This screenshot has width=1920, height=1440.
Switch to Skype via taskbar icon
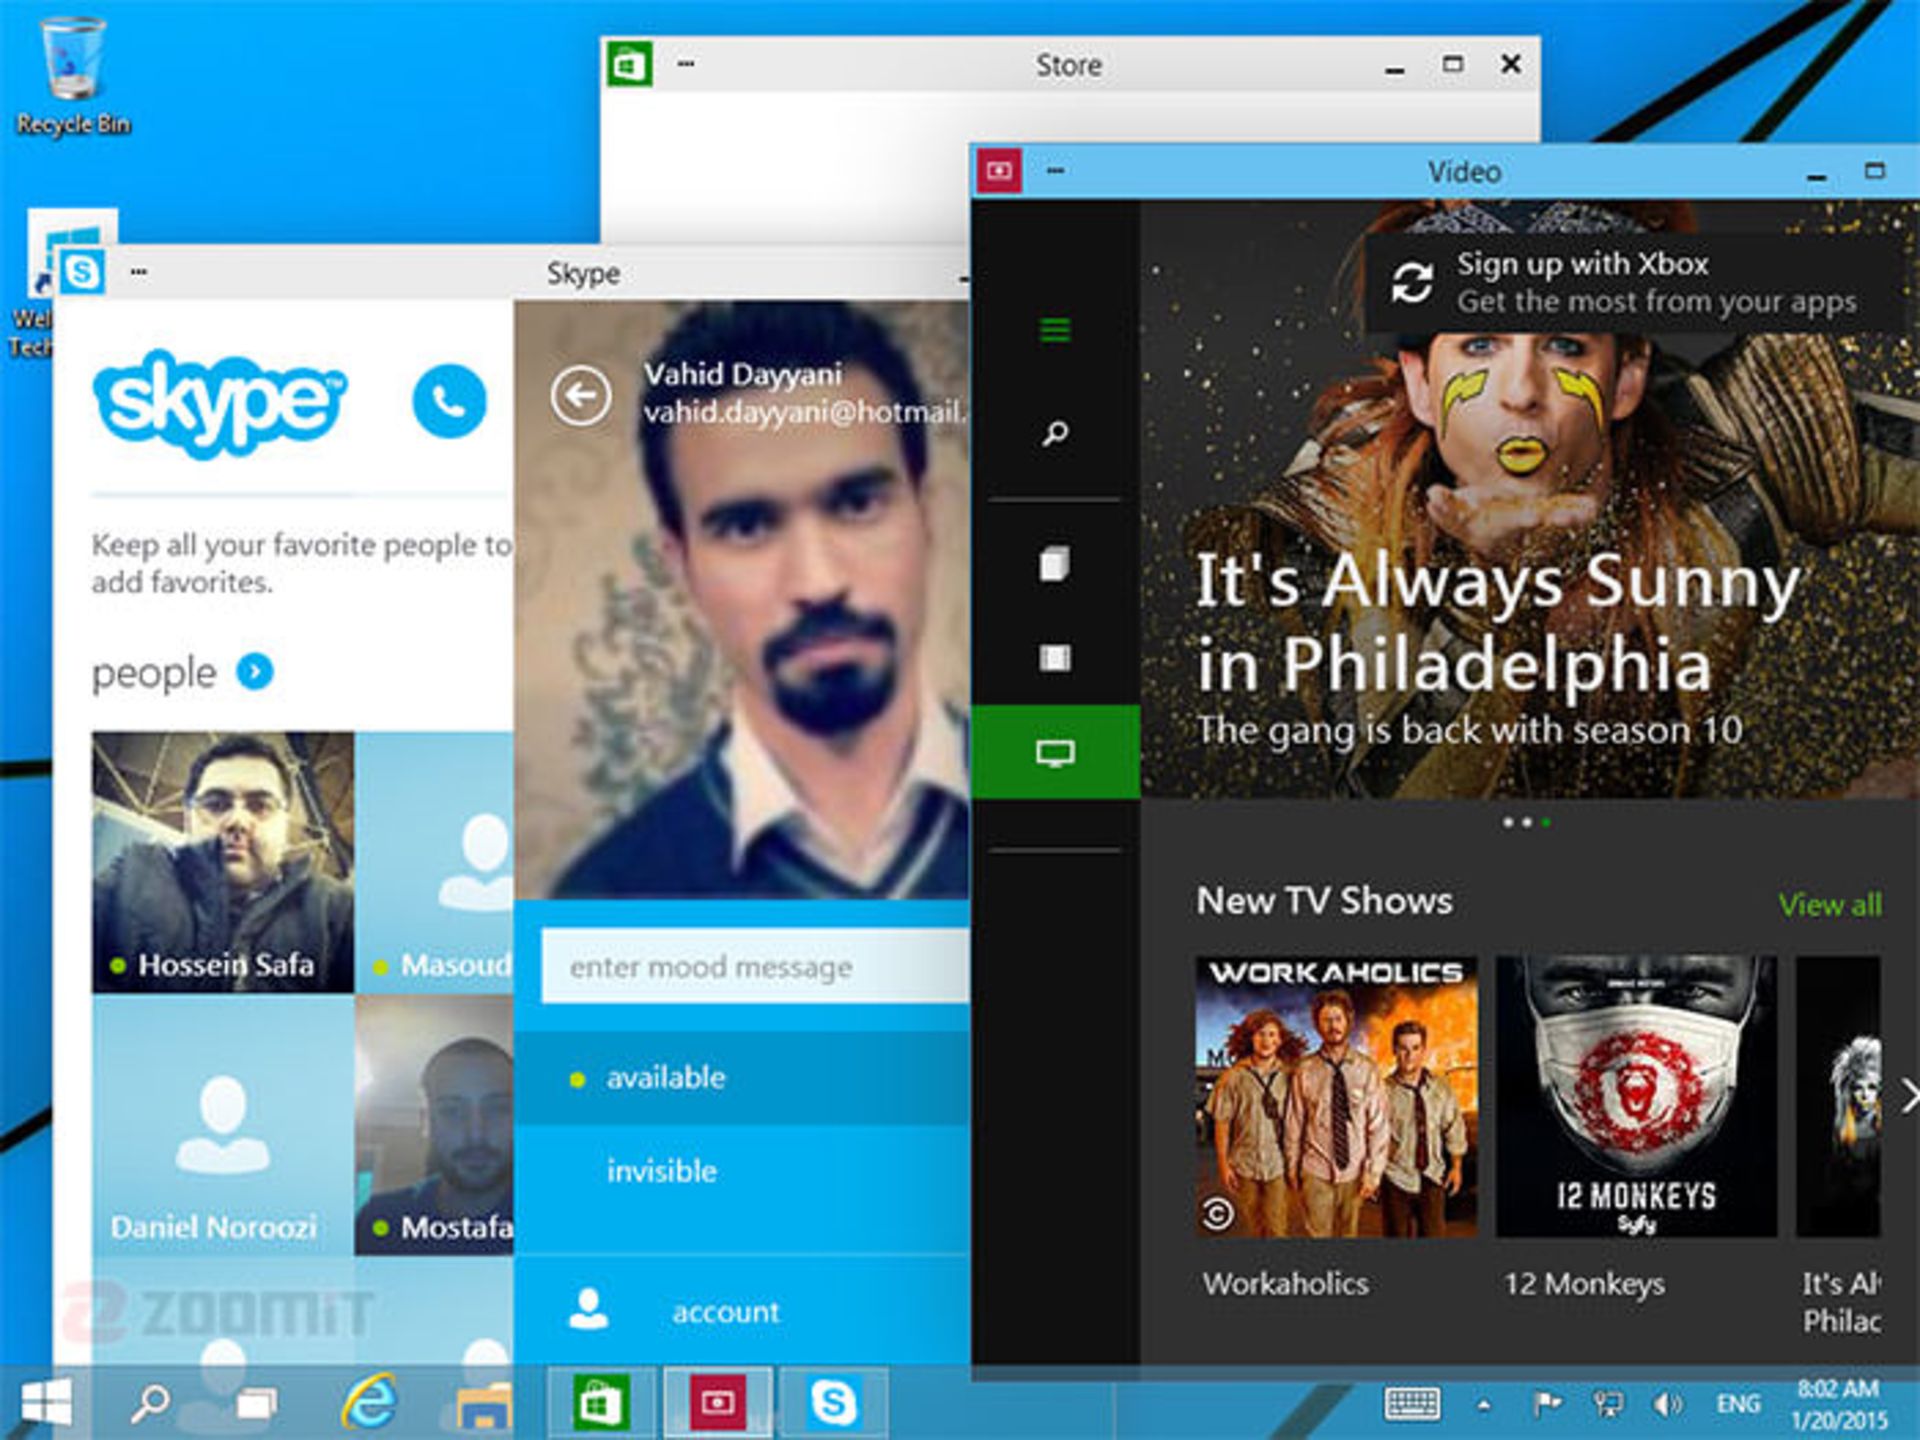(834, 1404)
